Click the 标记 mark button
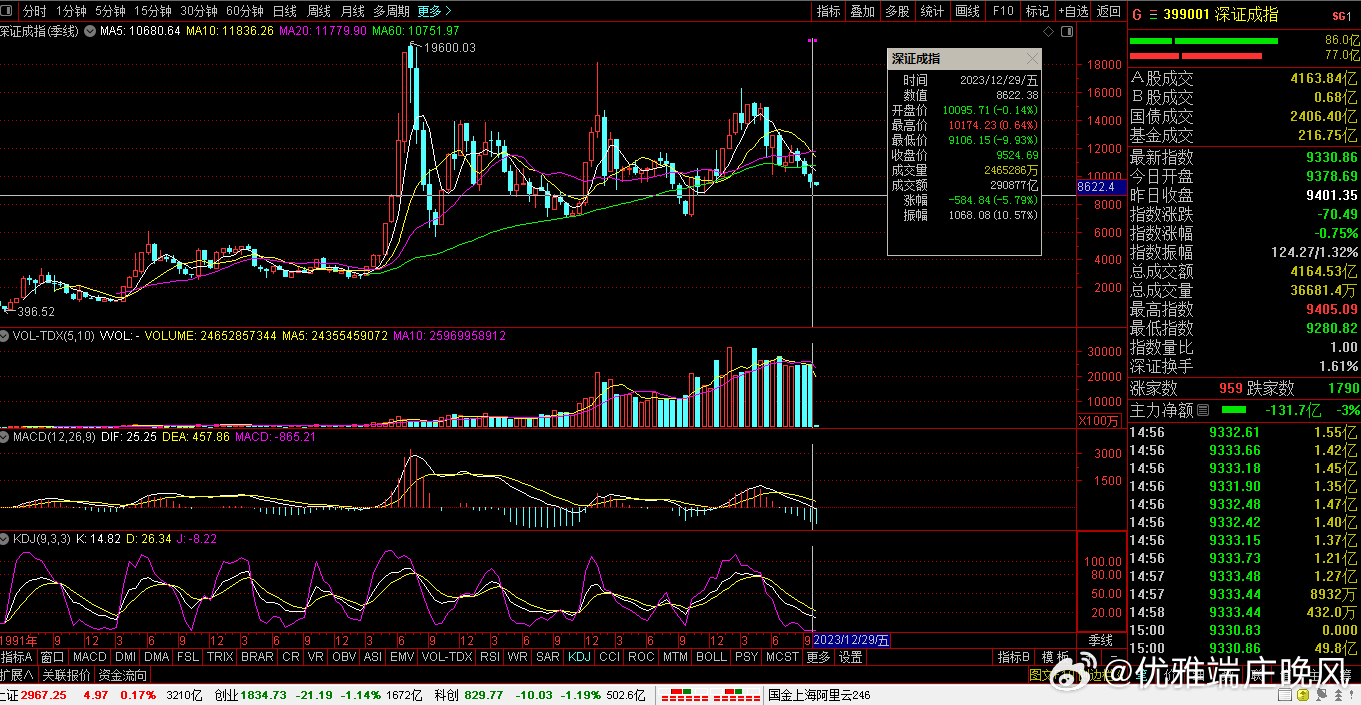 pos(1037,11)
